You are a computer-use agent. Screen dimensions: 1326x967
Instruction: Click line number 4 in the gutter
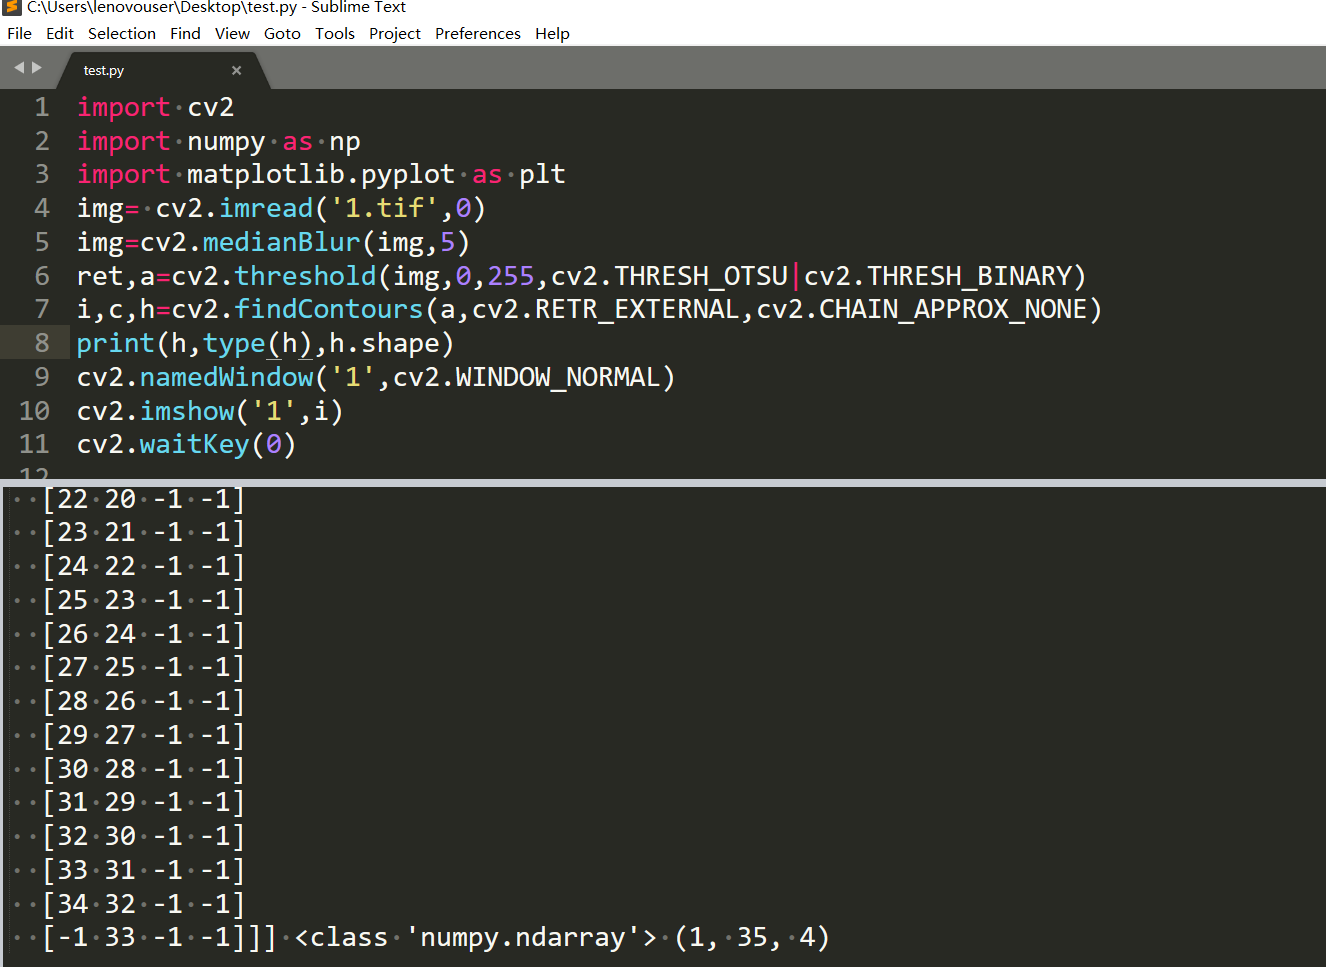point(42,208)
